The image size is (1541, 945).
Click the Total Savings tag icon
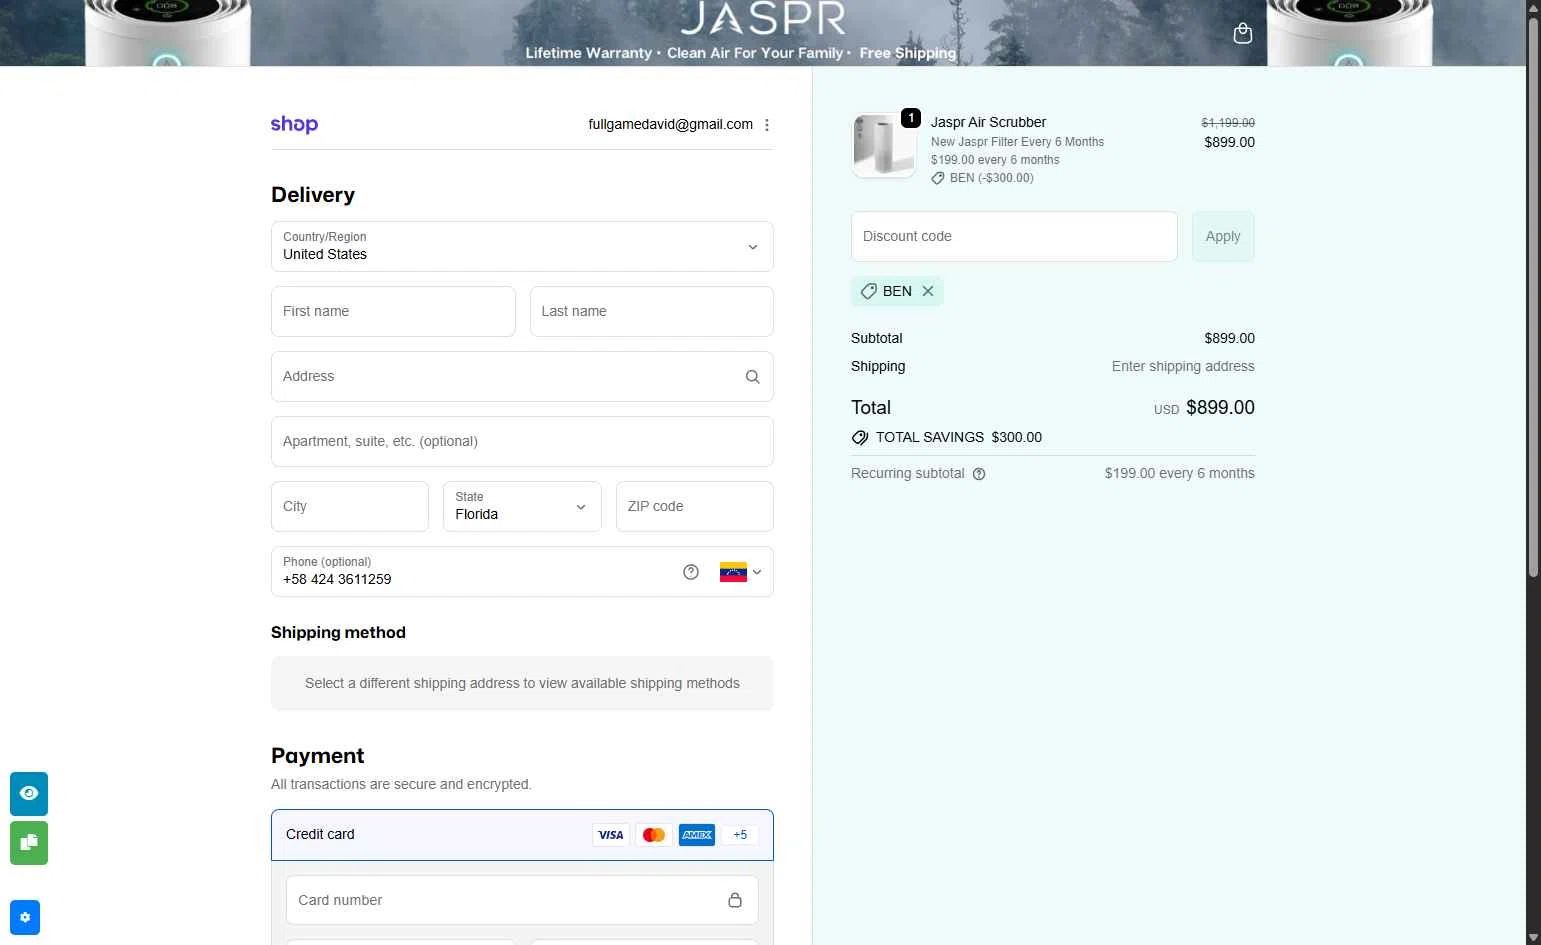point(860,438)
